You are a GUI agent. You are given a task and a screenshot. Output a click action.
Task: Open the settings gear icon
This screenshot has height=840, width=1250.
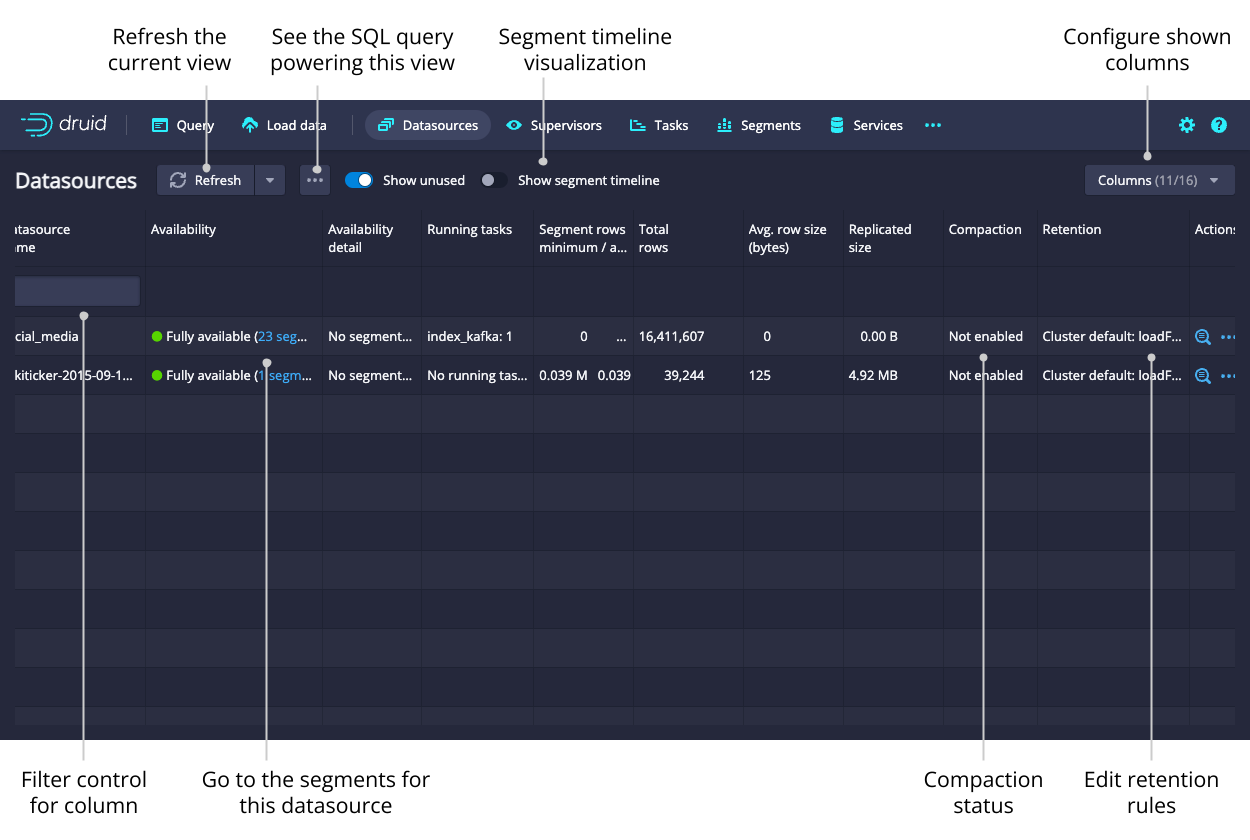click(1186, 125)
